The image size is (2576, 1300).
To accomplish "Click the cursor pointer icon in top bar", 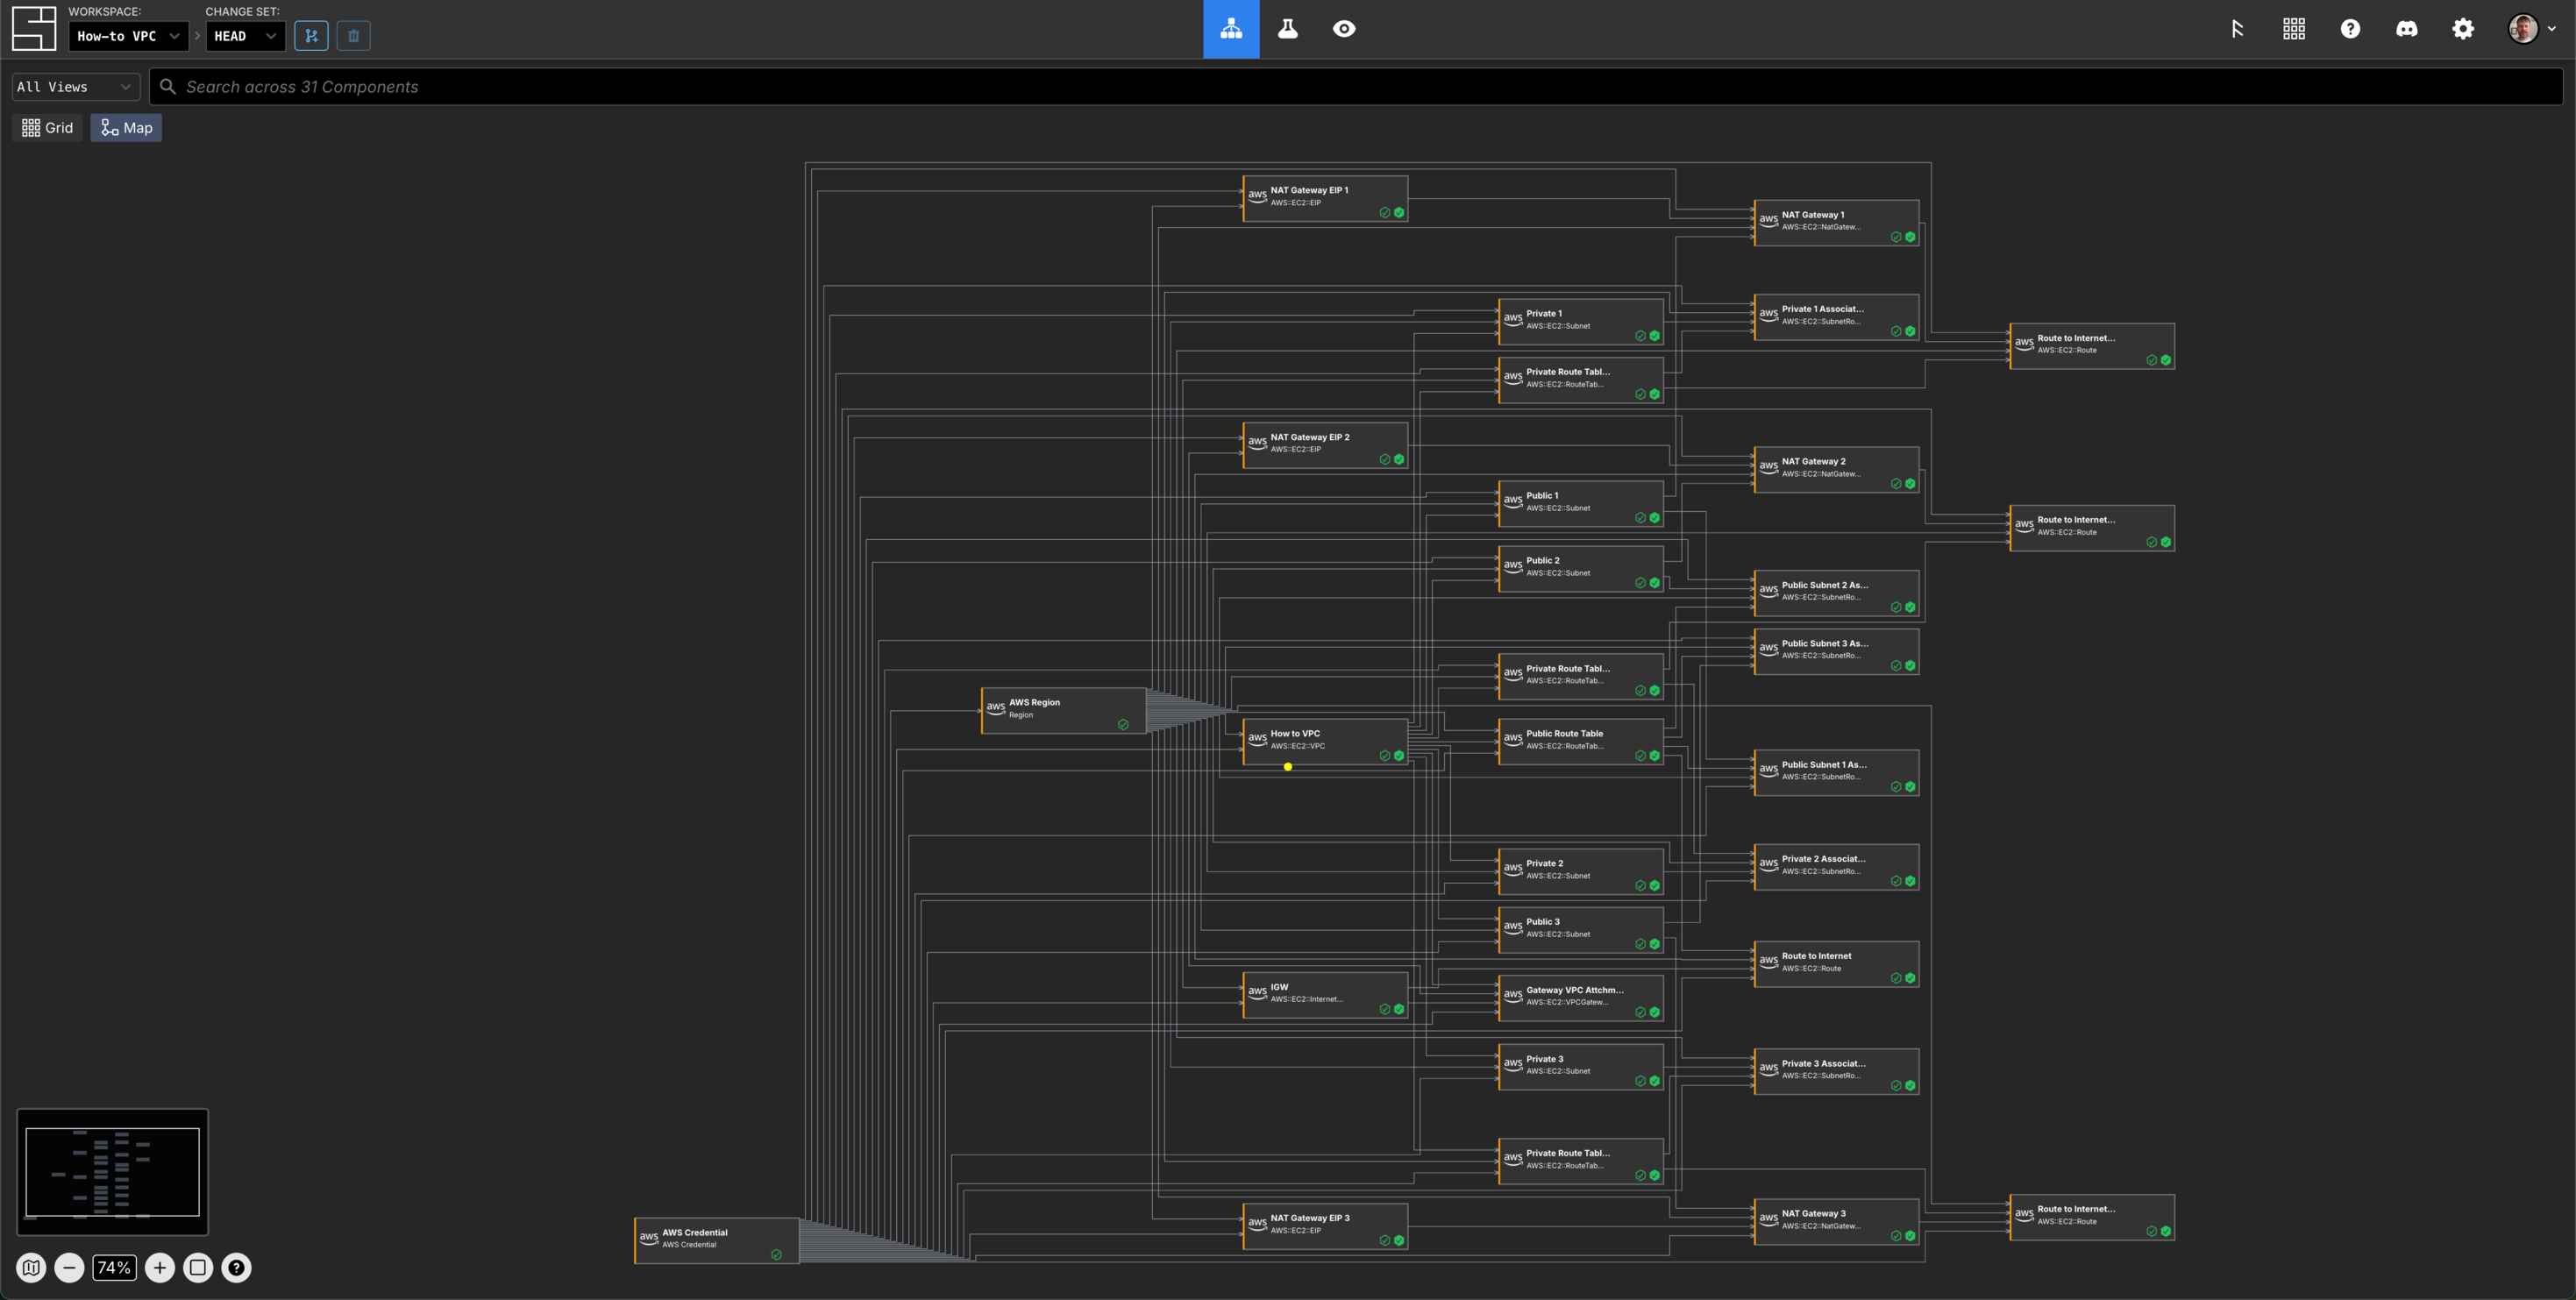I will click(x=2237, y=29).
